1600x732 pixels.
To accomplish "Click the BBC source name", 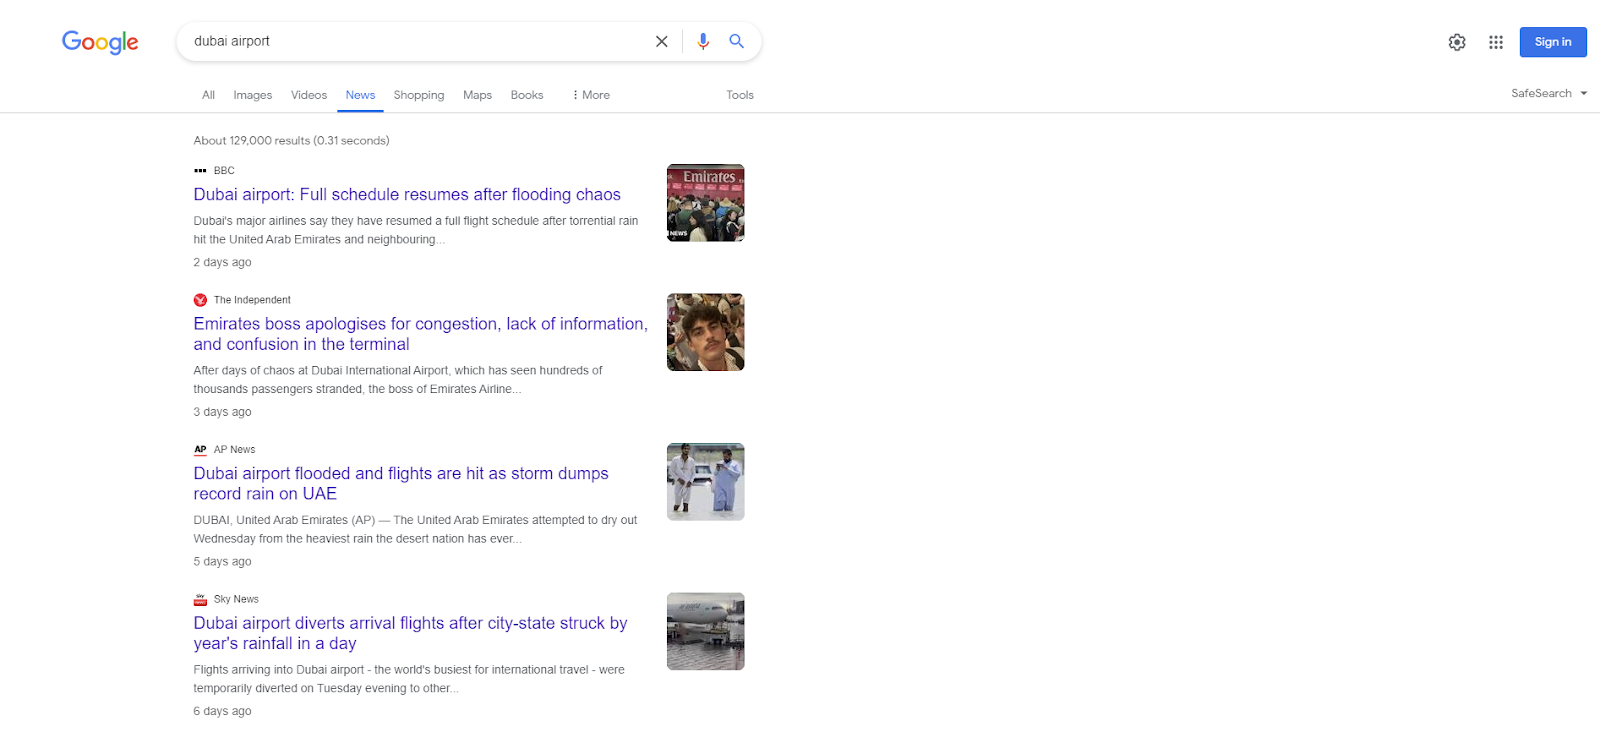I will (224, 171).
